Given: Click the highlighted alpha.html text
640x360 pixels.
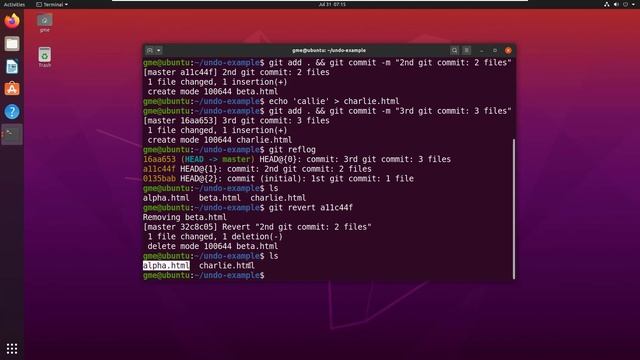Looking at the screenshot, I should (166, 266).
